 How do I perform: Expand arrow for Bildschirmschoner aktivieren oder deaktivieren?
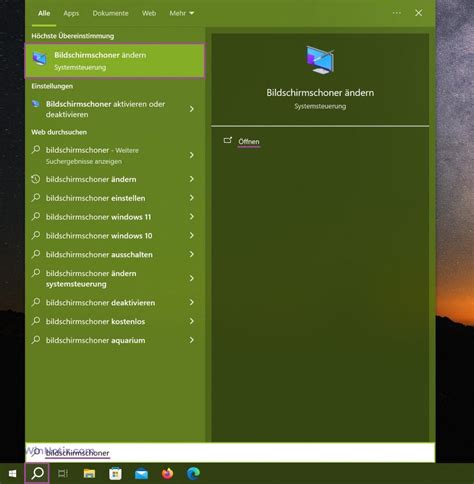pos(192,109)
